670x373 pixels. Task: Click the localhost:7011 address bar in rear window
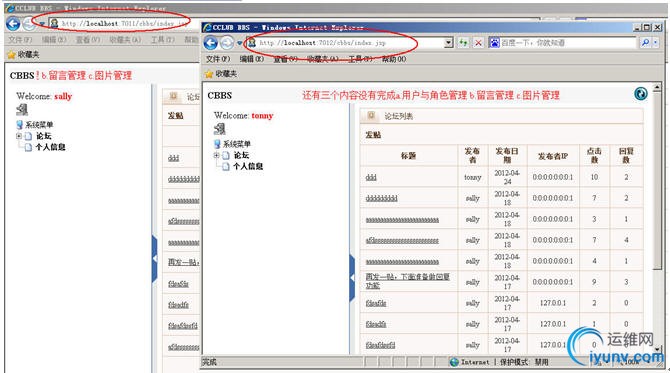point(120,23)
